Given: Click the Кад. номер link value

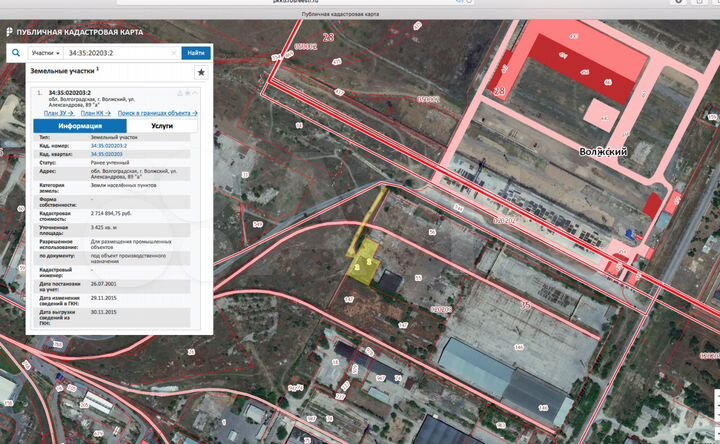Looking at the screenshot, I should coord(109,146).
